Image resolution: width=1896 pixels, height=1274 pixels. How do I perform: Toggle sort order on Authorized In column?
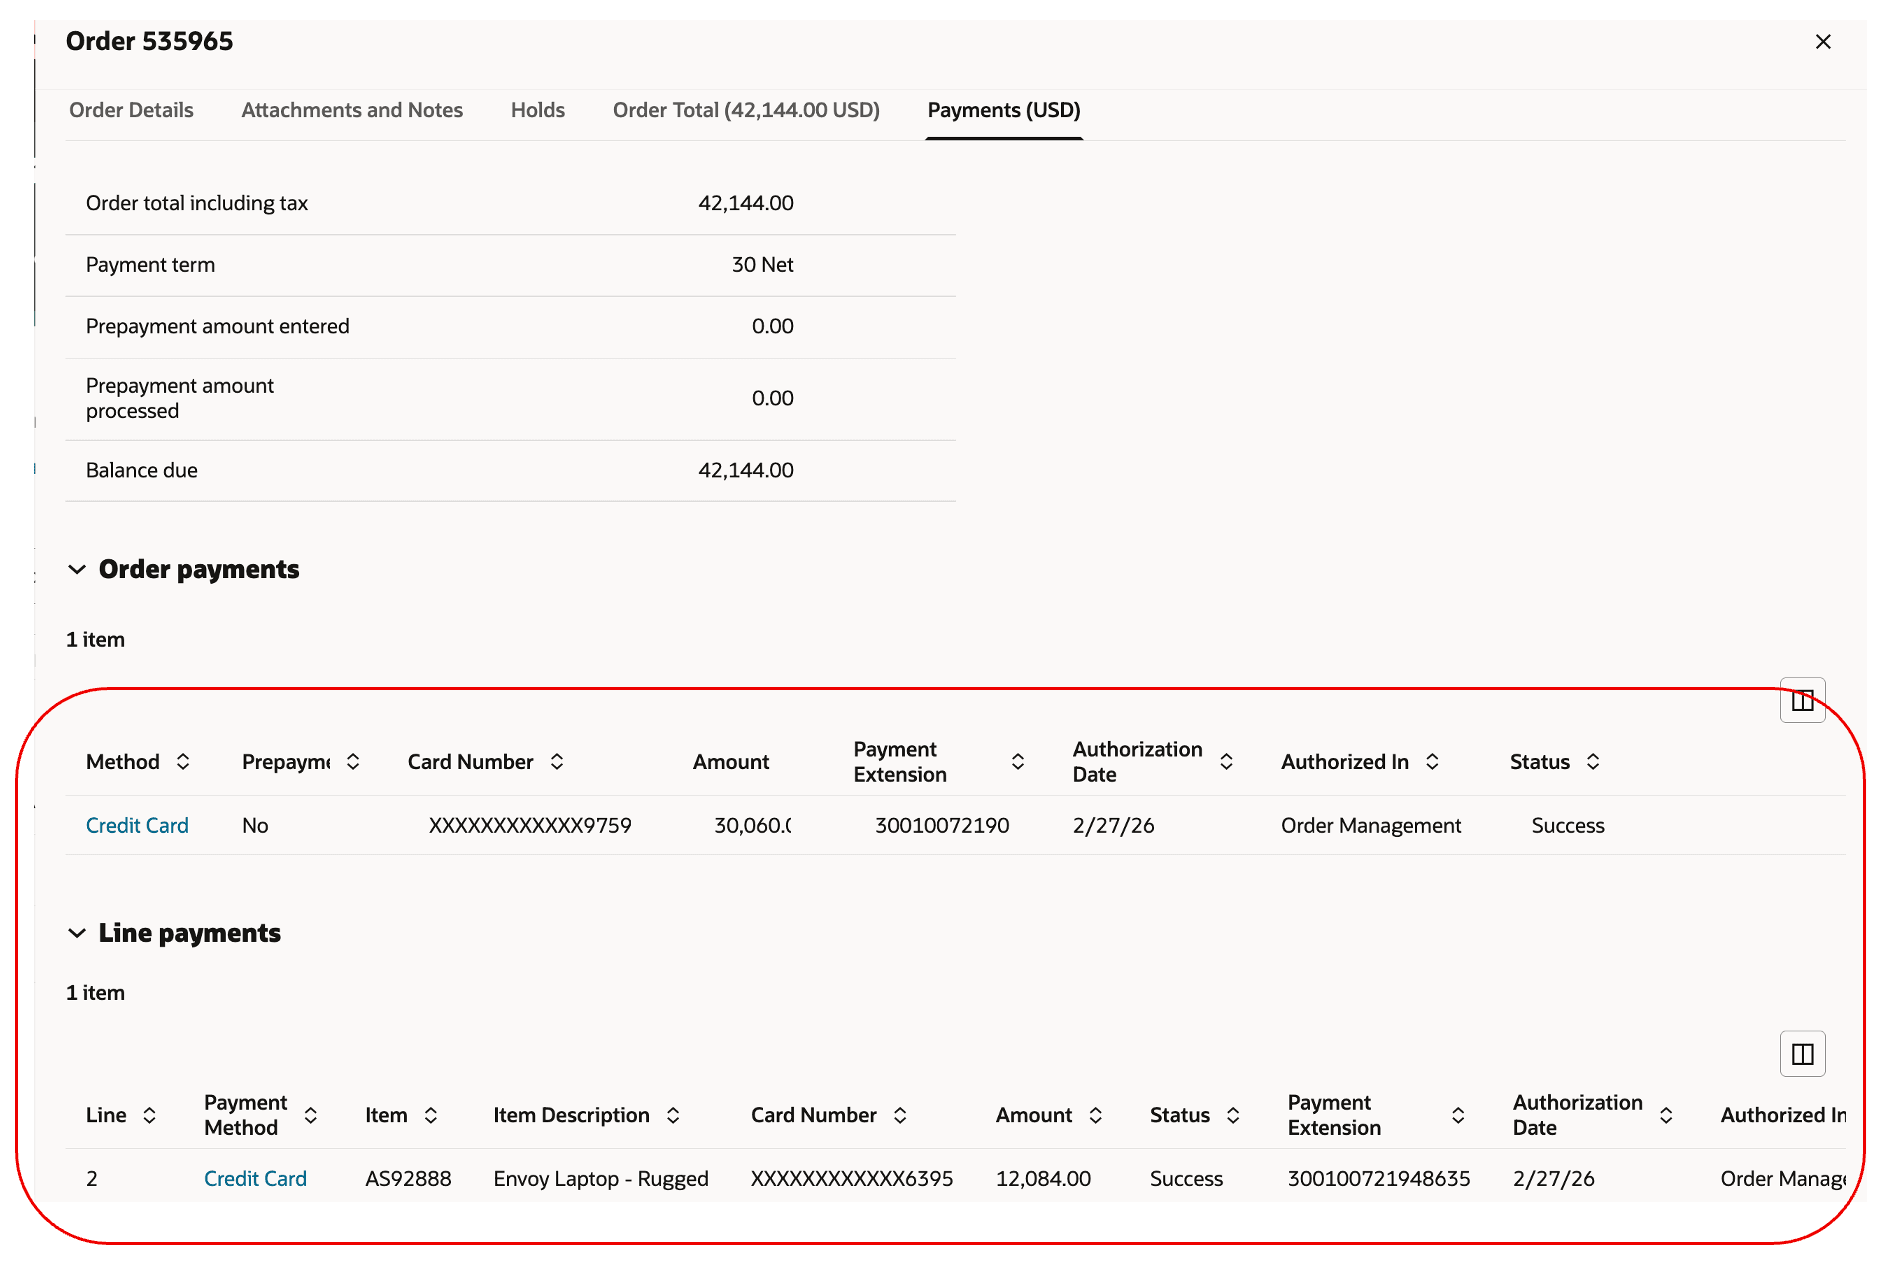click(1432, 761)
